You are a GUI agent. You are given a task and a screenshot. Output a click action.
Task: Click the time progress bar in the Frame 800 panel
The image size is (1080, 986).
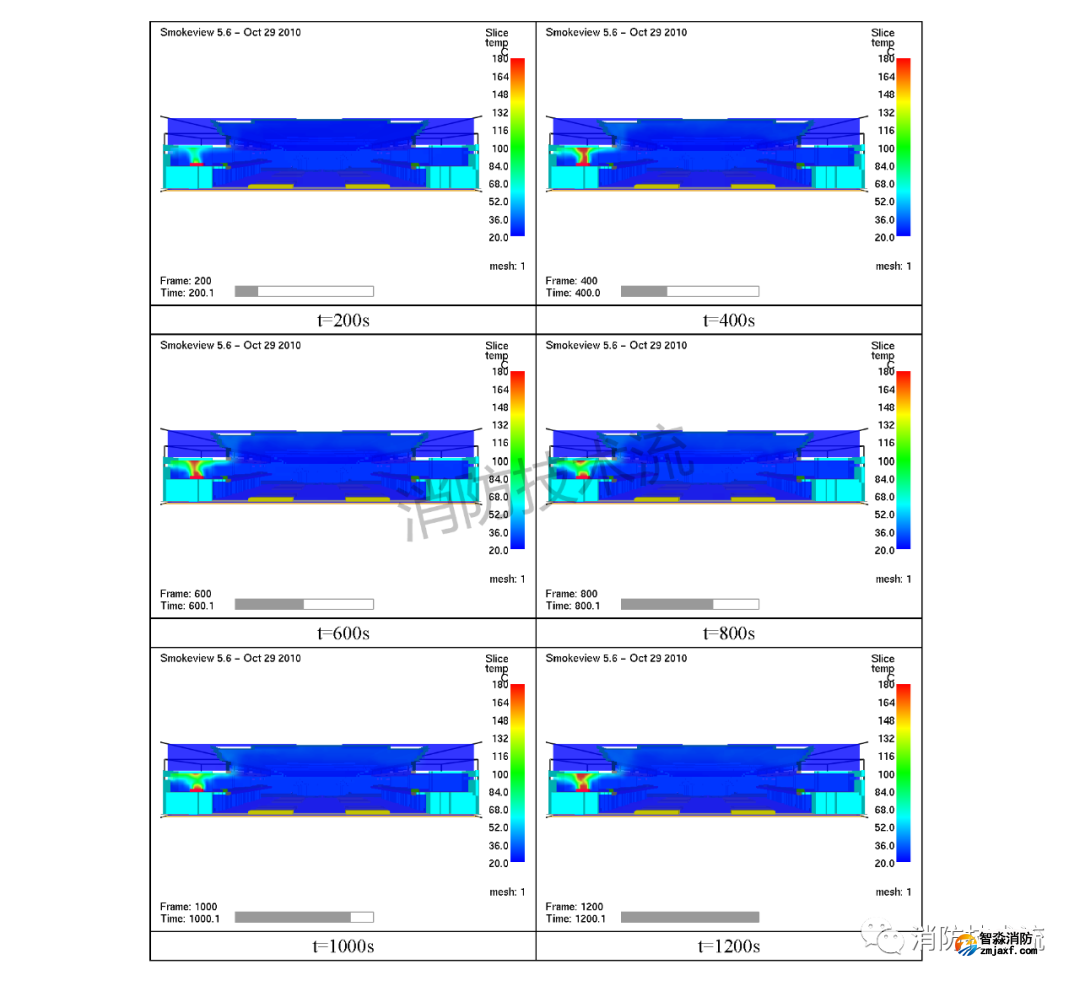pyautogui.click(x=689, y=604)
